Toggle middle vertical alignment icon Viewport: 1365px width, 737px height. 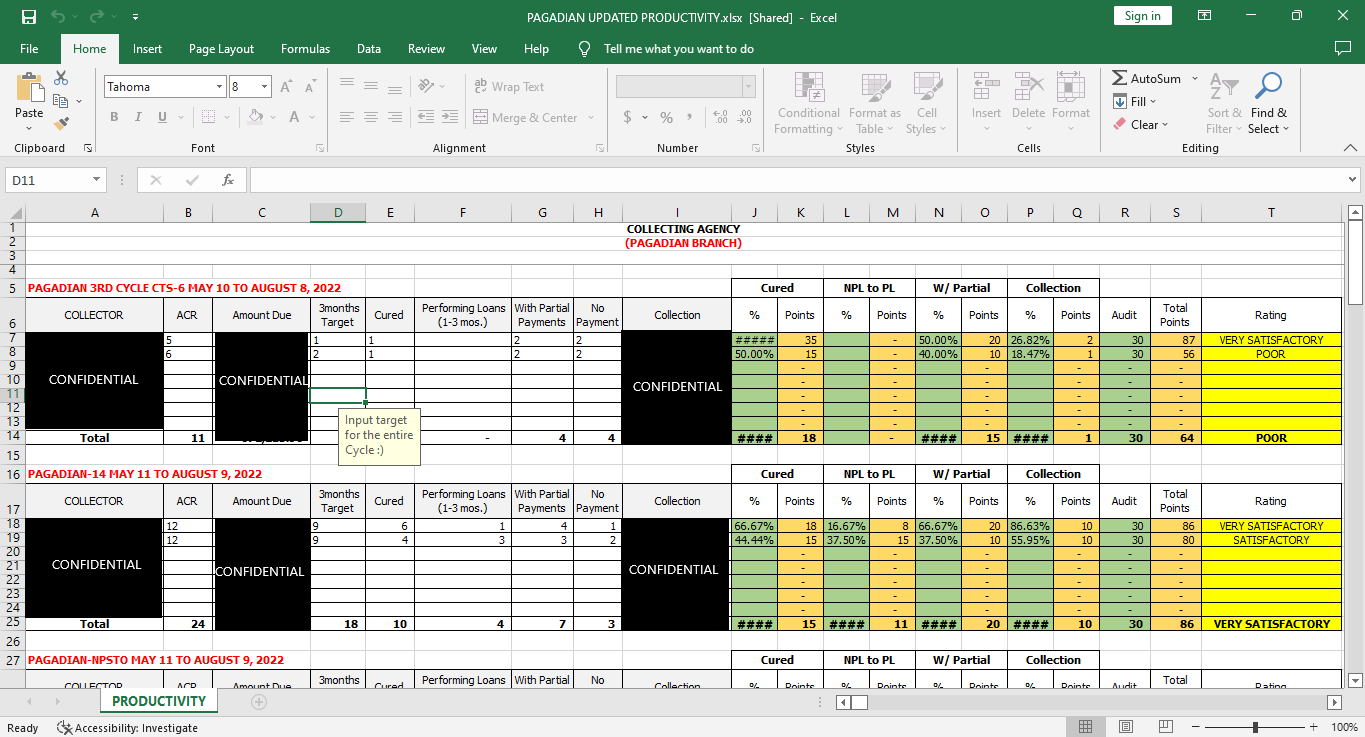(x=371, y=86)
